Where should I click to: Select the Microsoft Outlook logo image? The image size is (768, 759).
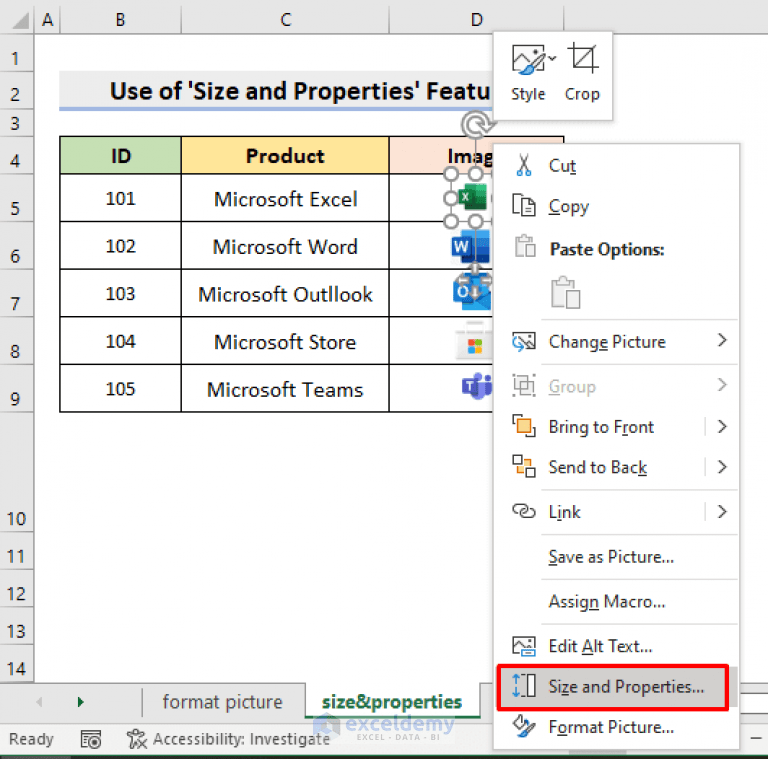pos(472,292)
